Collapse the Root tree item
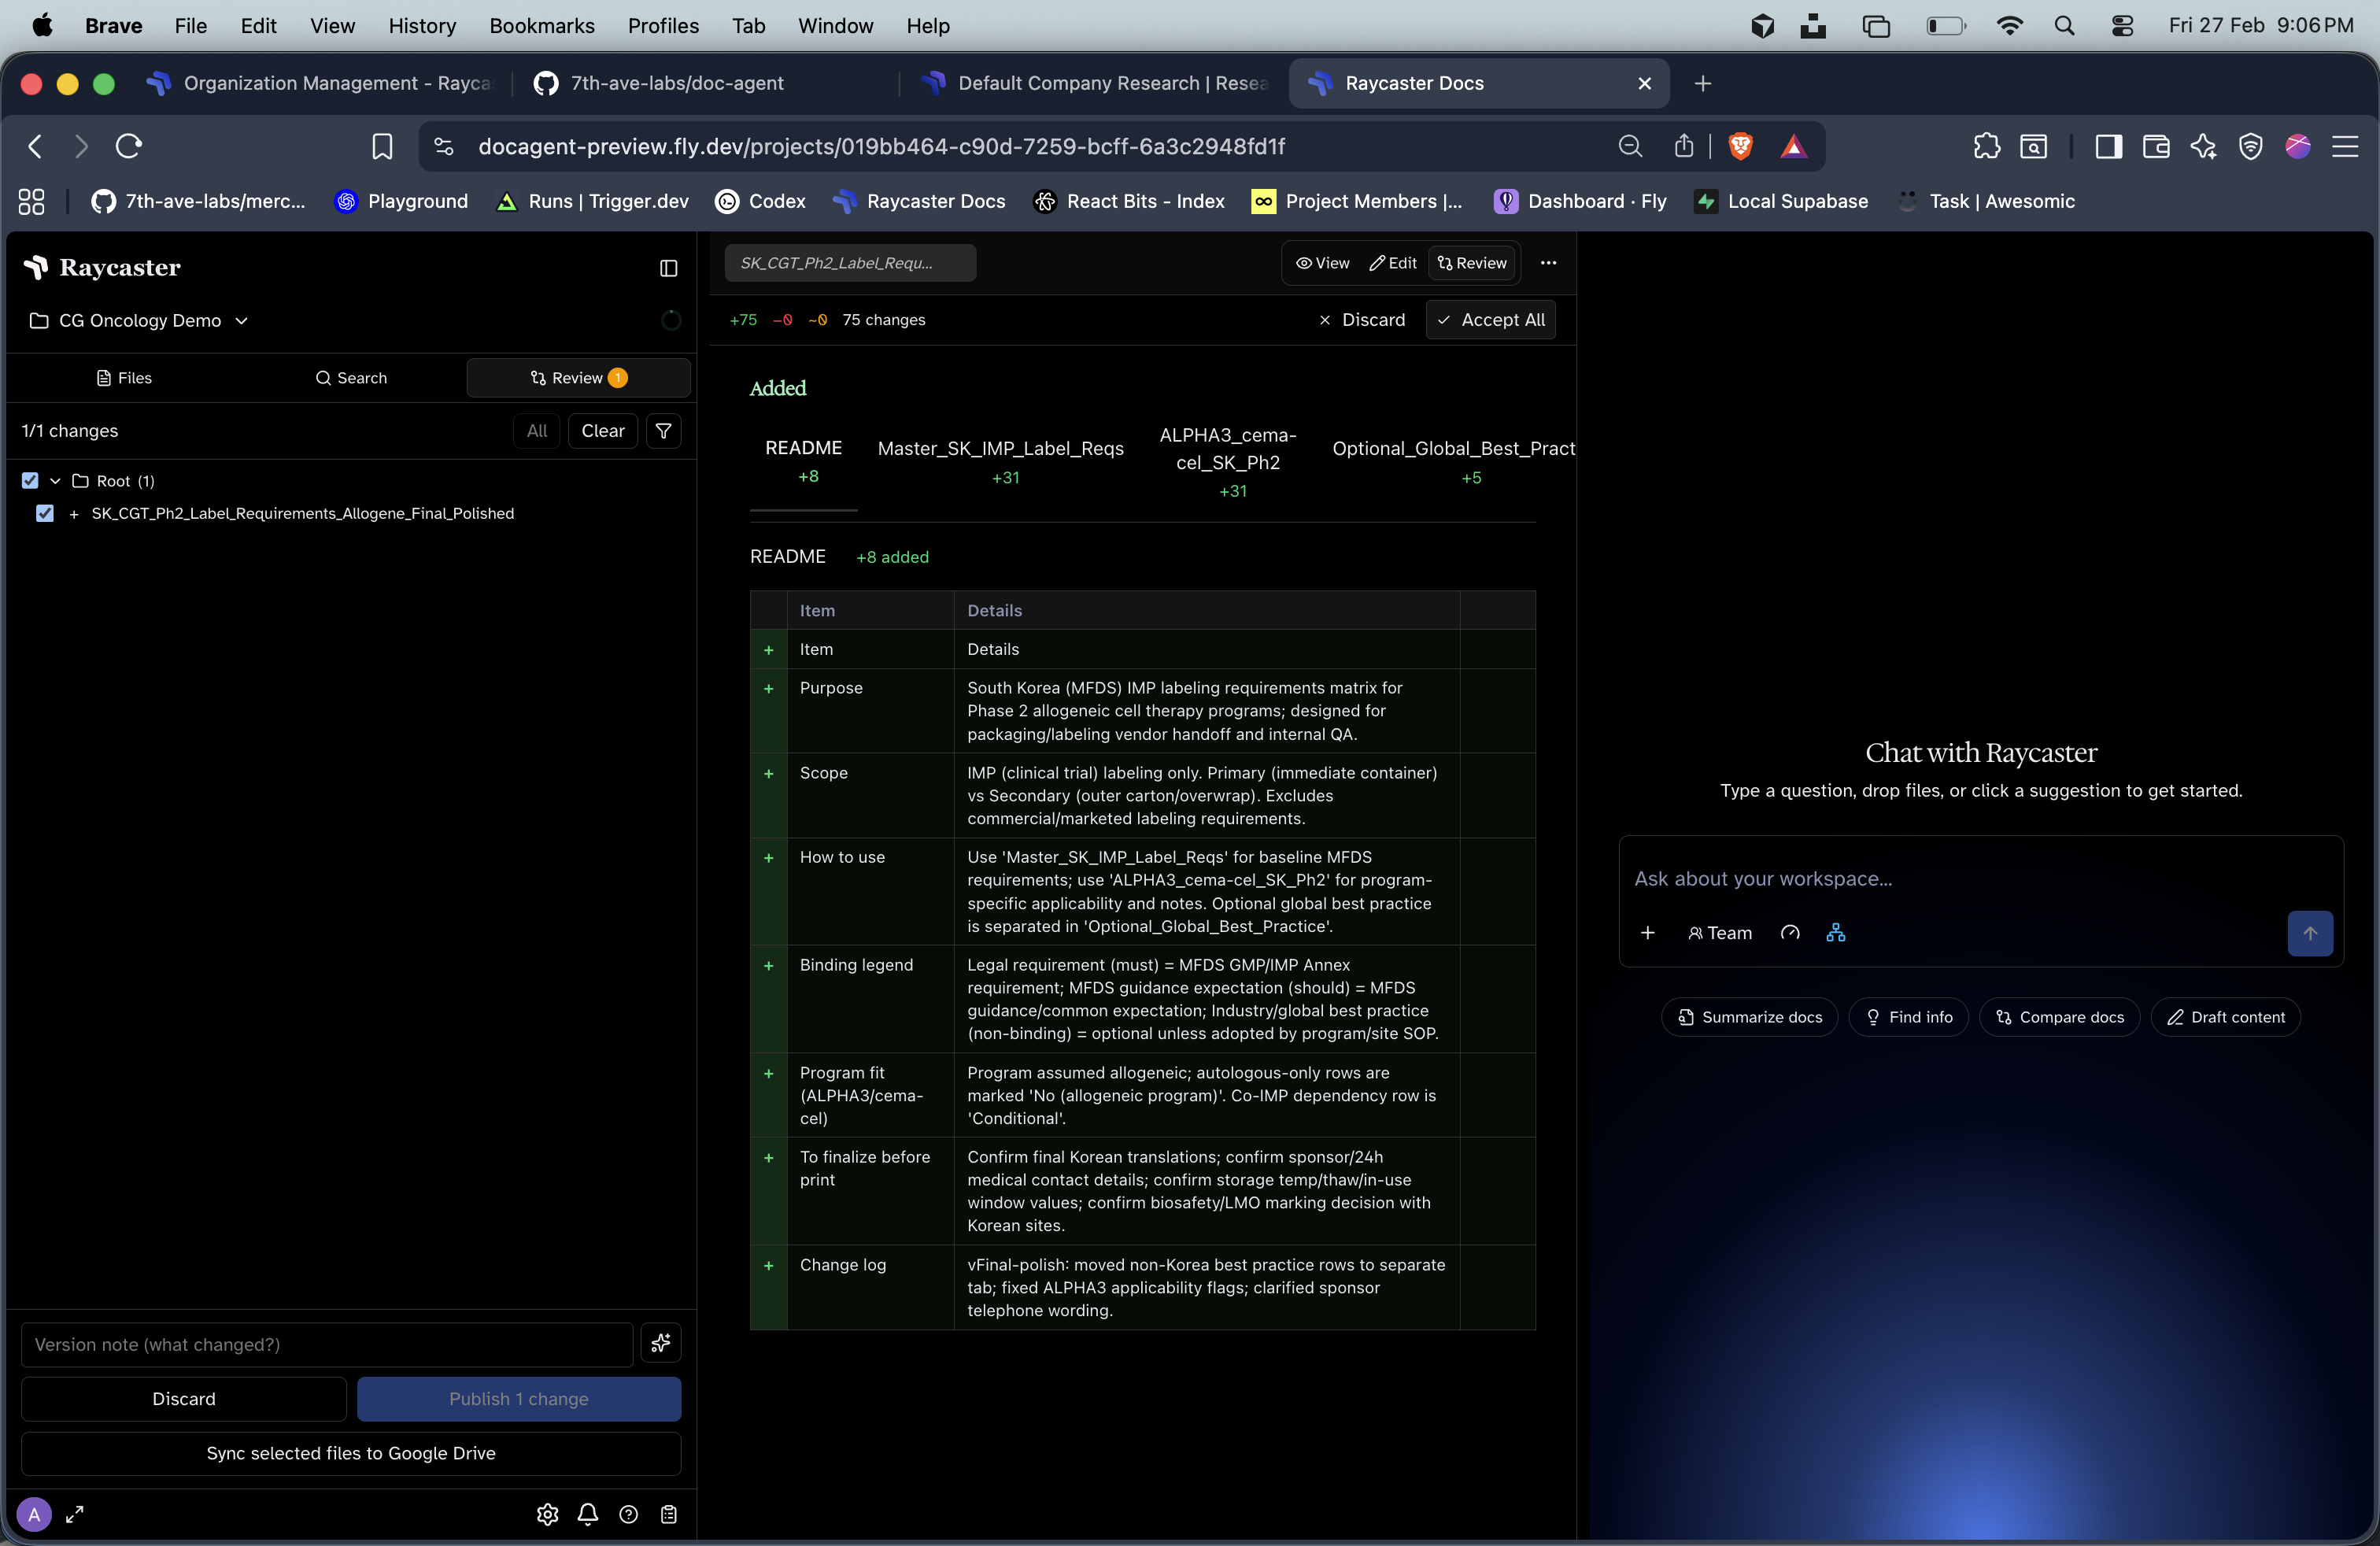 [x=56, y=481]
